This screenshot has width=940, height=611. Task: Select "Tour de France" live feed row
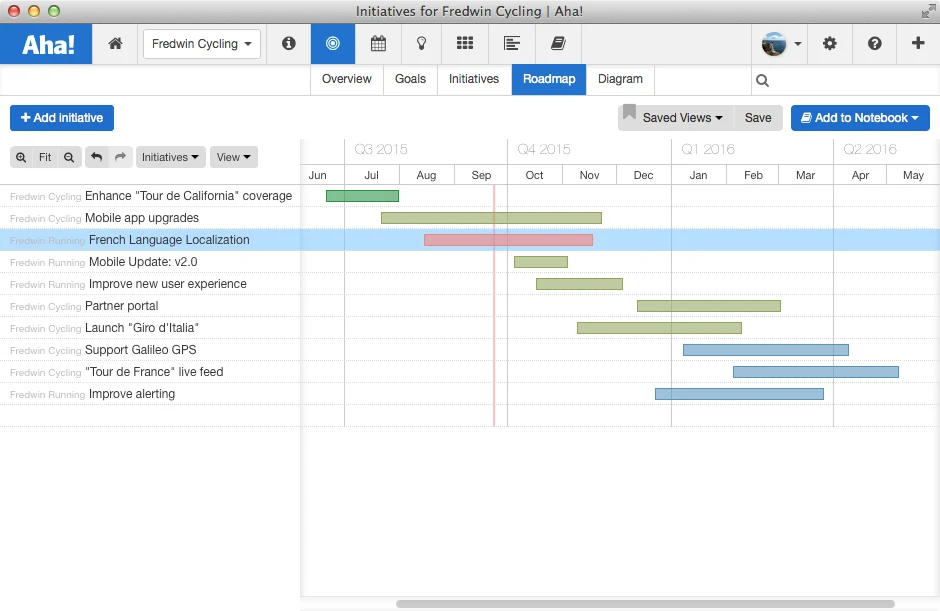pos(150,372)
